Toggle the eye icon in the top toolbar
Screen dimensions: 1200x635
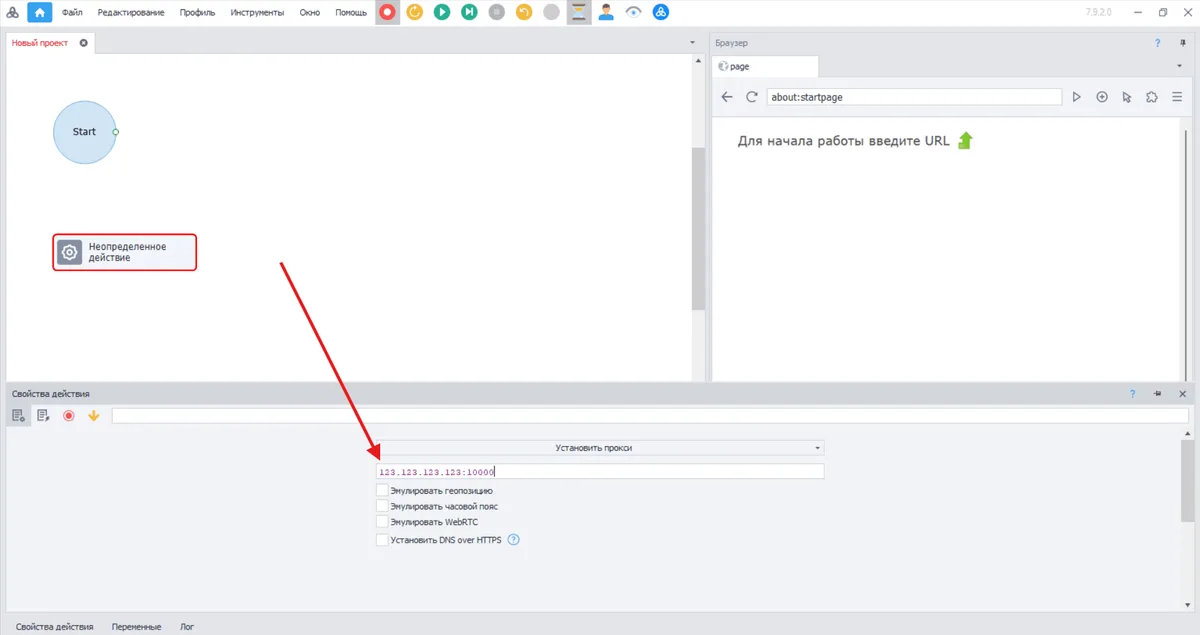click(x=634, y=13)
